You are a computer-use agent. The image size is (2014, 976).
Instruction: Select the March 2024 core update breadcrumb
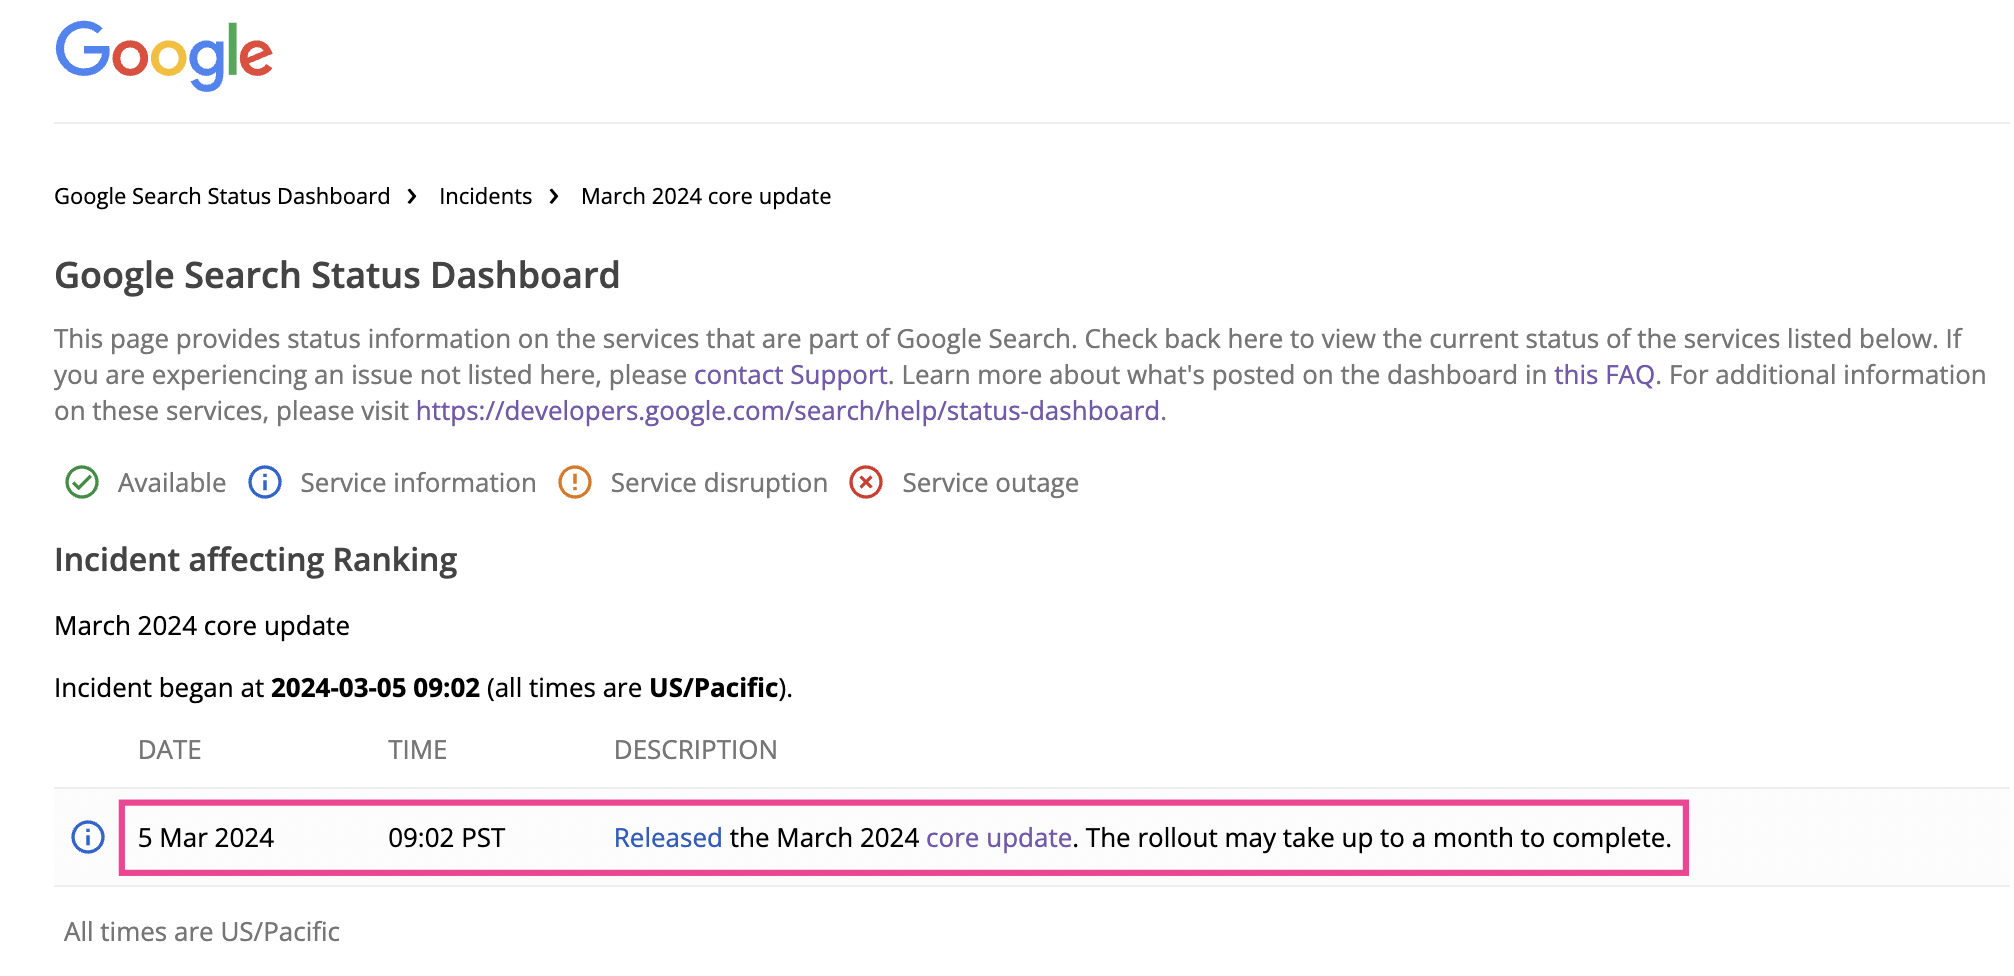click(706, 196)
